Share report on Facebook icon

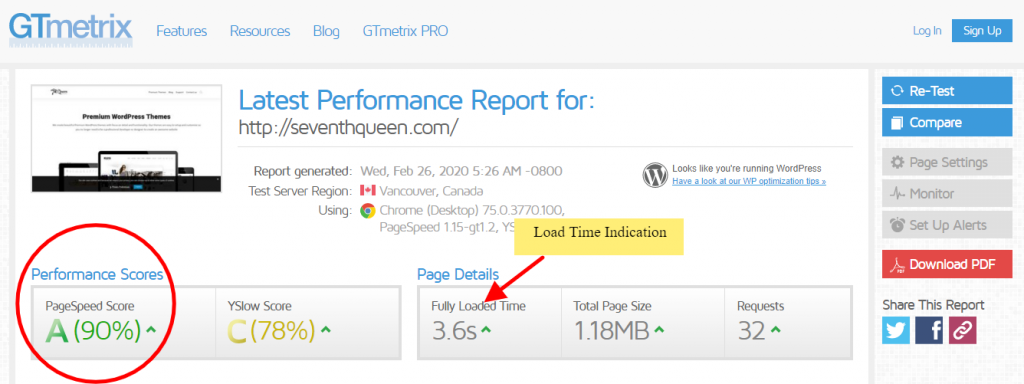[929, 330]
